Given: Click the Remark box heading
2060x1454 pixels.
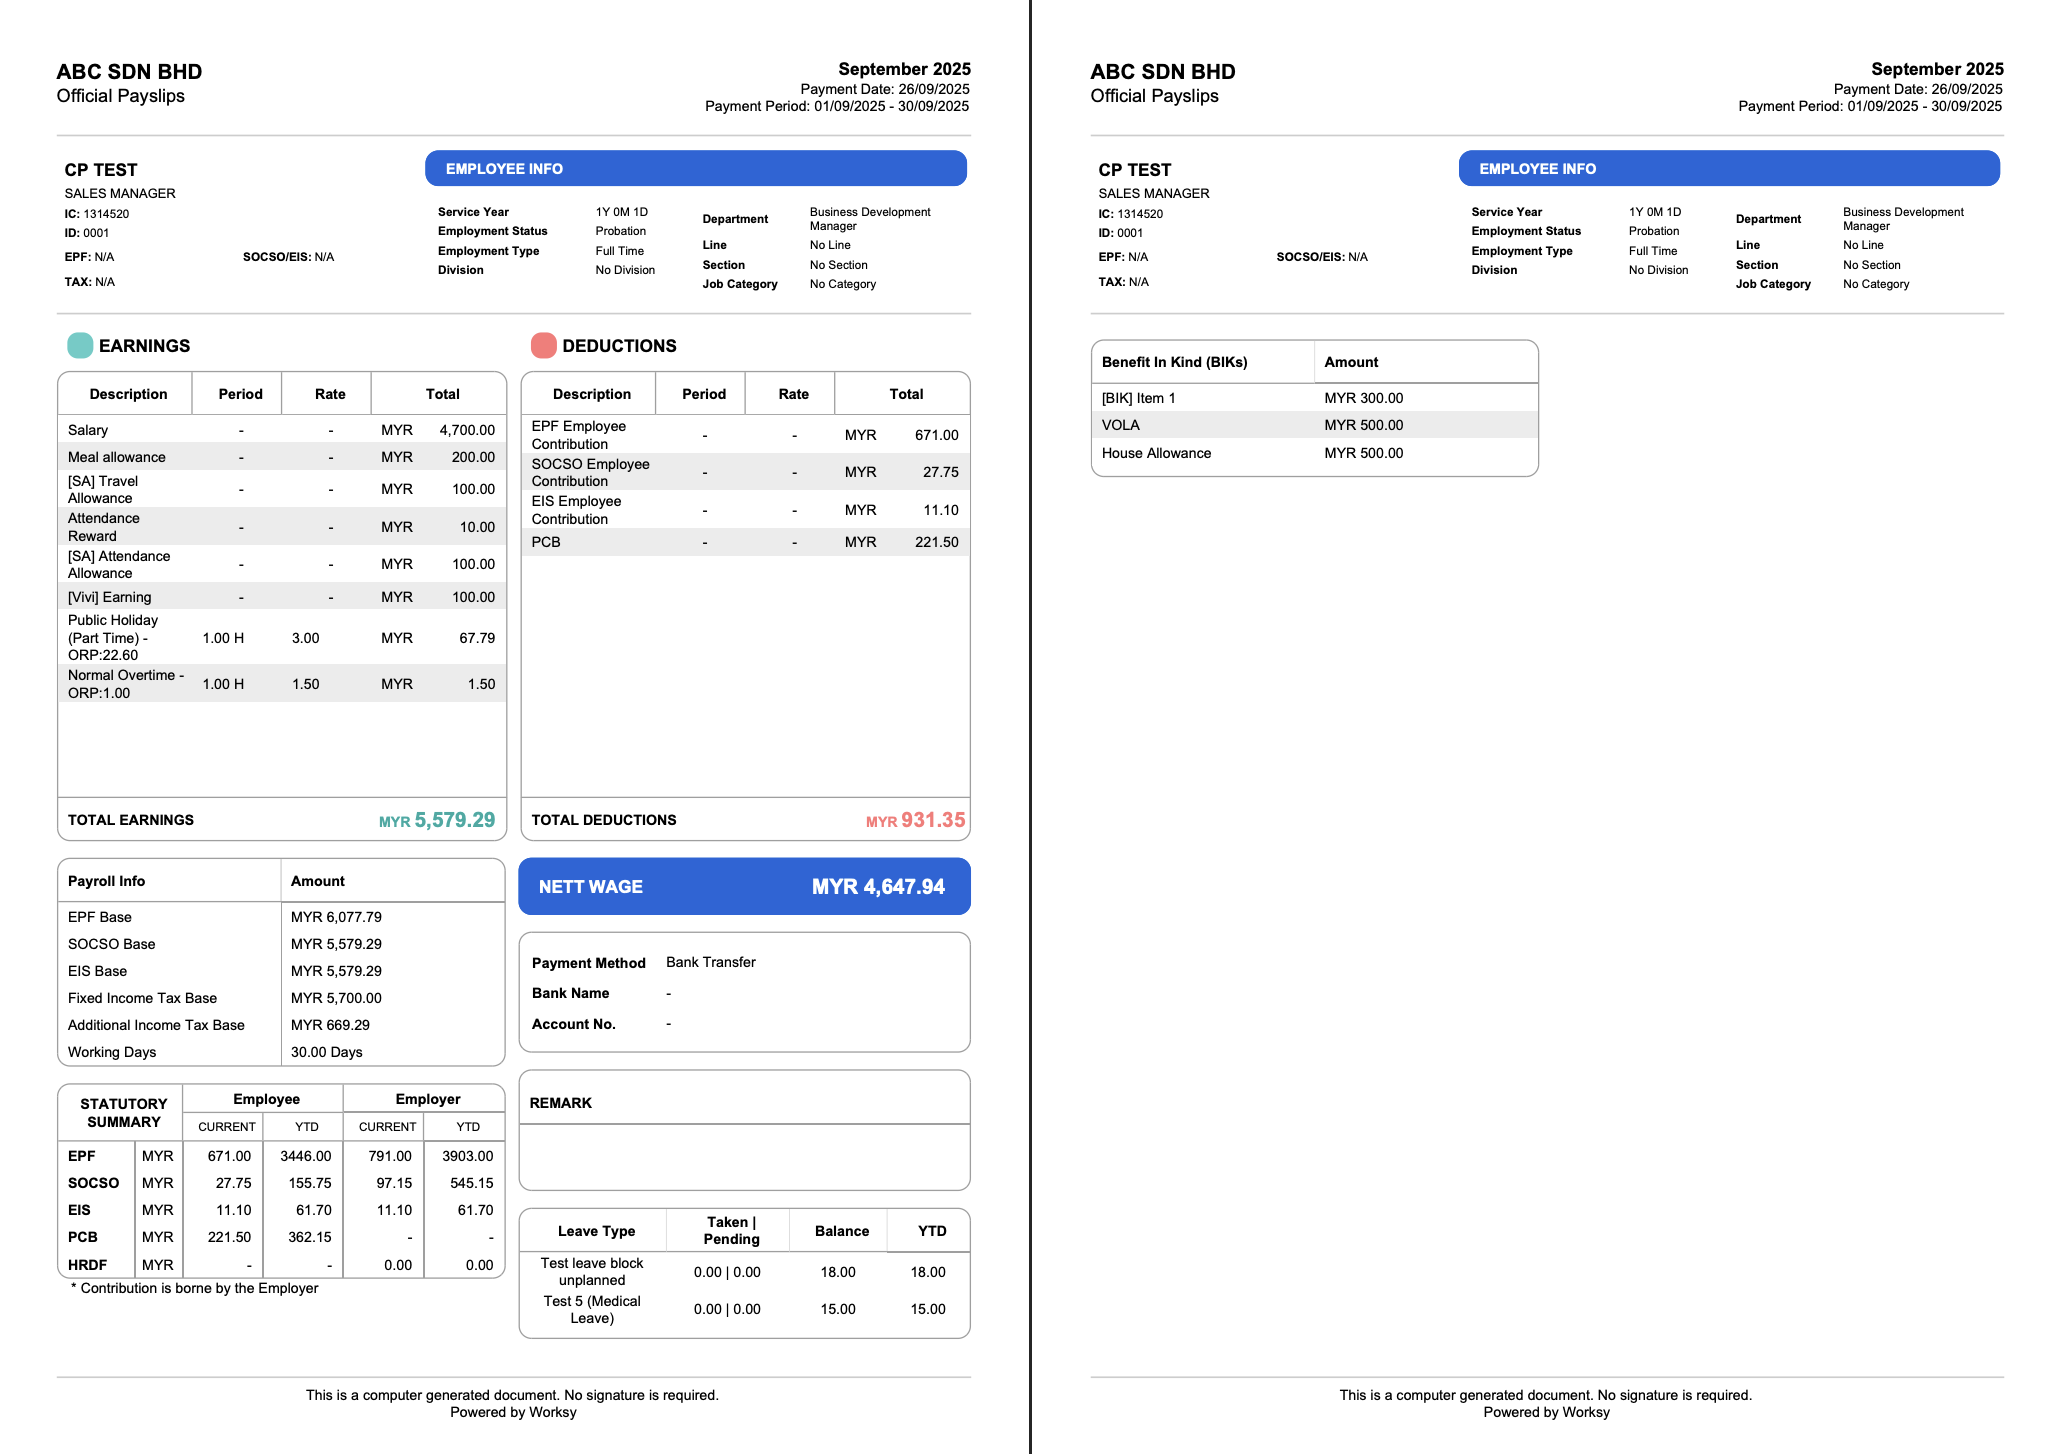Looking at the screenshot, I should [x=561, y=1103].
